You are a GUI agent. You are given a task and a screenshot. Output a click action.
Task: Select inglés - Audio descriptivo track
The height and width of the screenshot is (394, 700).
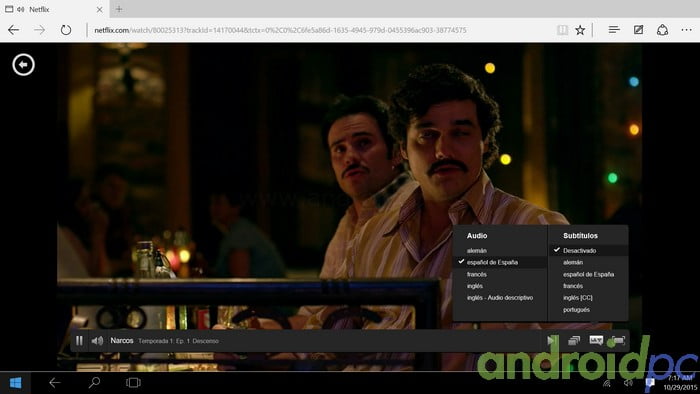(x=500, y=298)
